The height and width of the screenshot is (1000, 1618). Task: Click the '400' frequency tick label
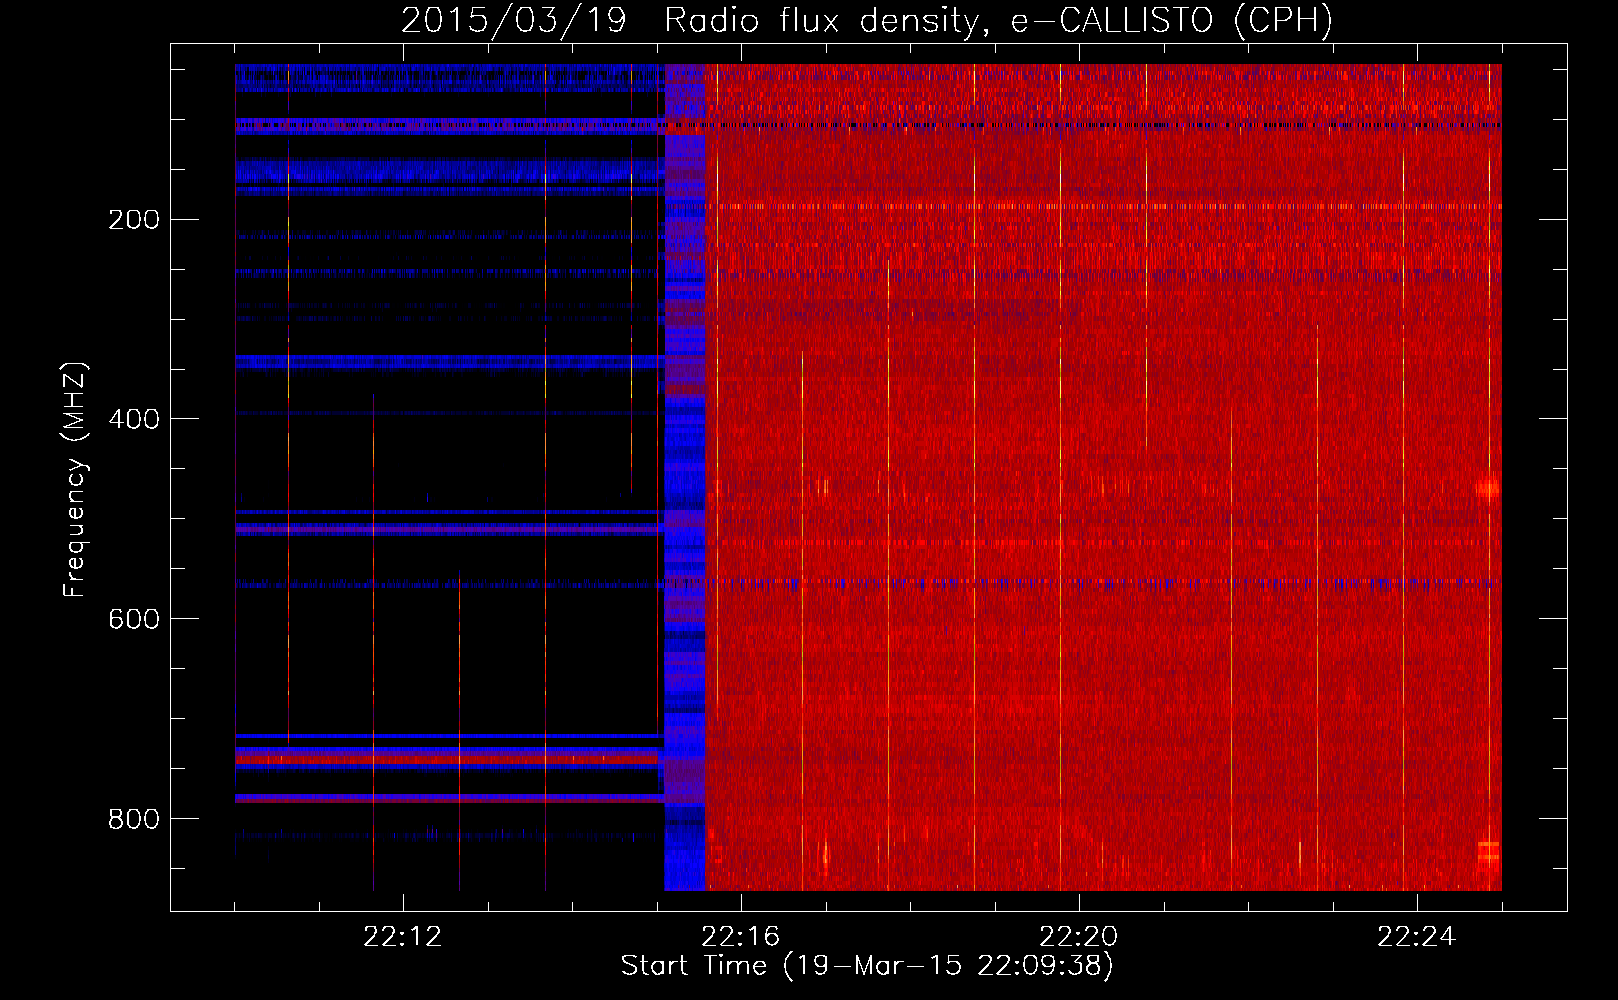[x=134, y=420]
